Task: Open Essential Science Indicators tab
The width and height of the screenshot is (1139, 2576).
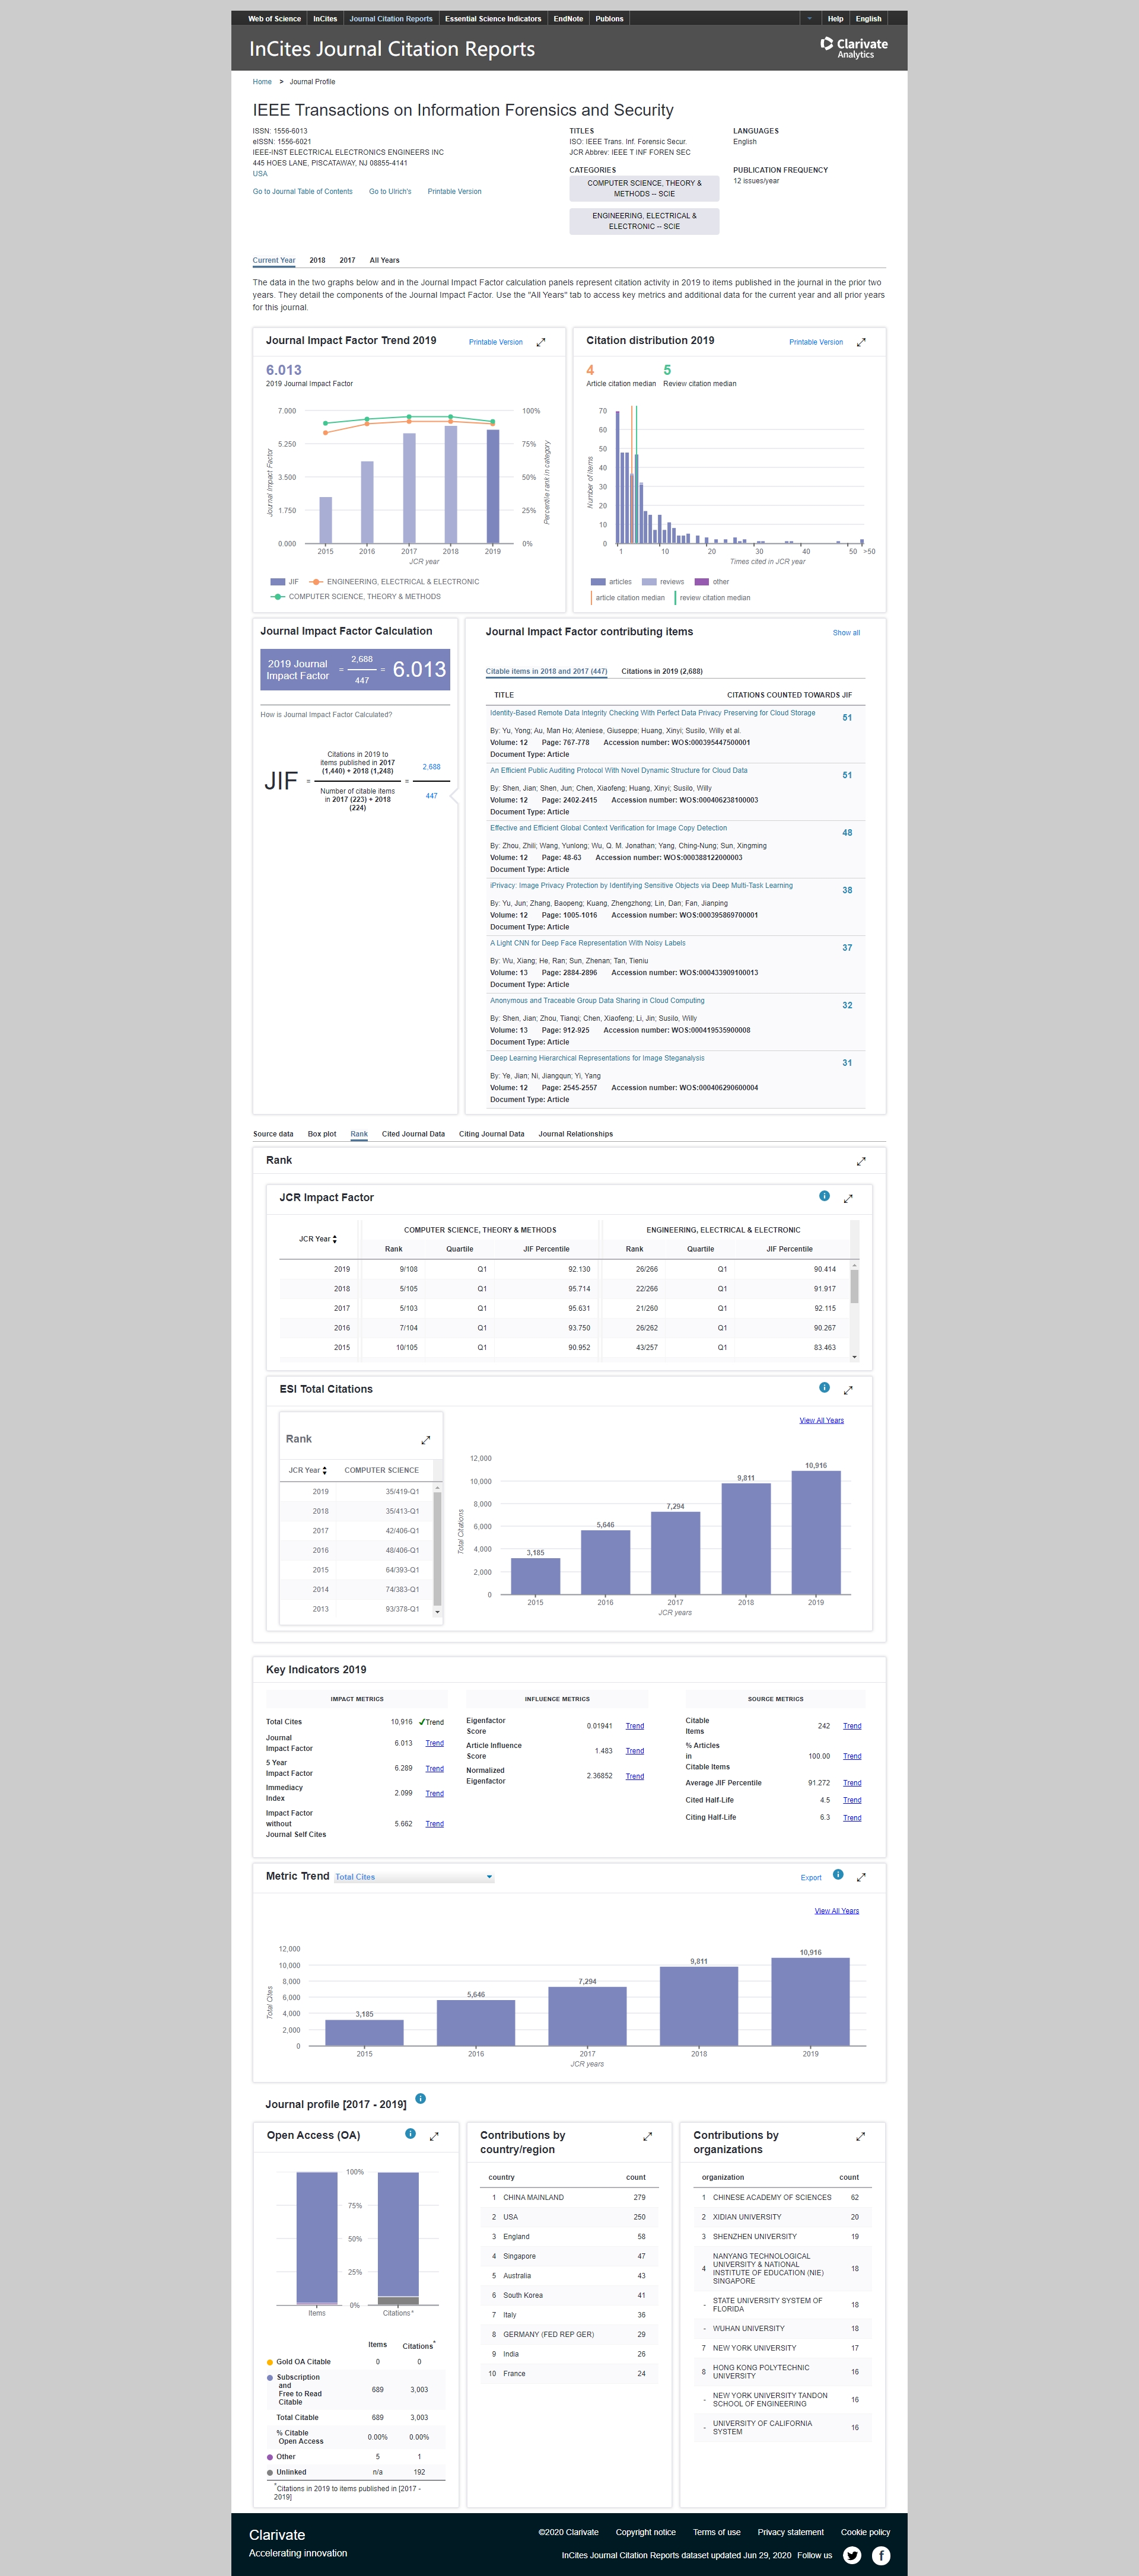Action: pos(493,18)
